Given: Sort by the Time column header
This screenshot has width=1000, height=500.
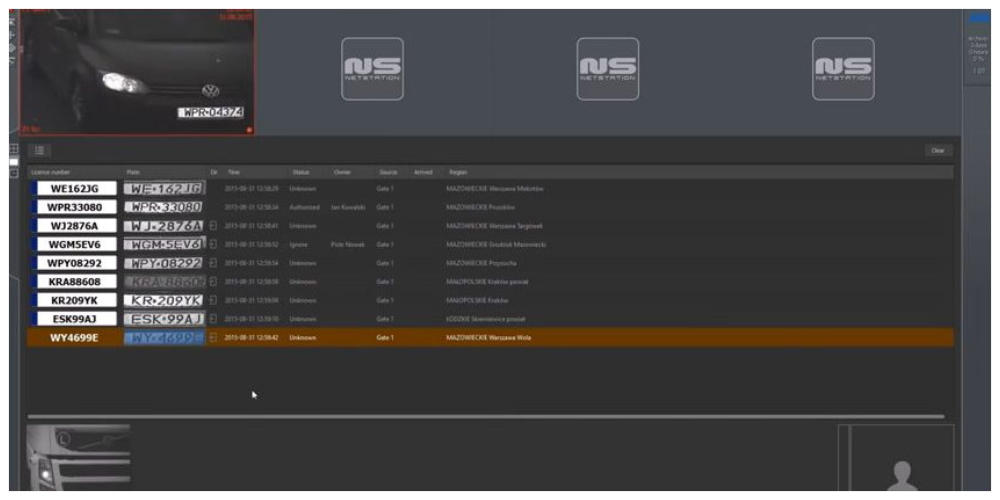Looking at the screenshot, I should tap(234, 172).
